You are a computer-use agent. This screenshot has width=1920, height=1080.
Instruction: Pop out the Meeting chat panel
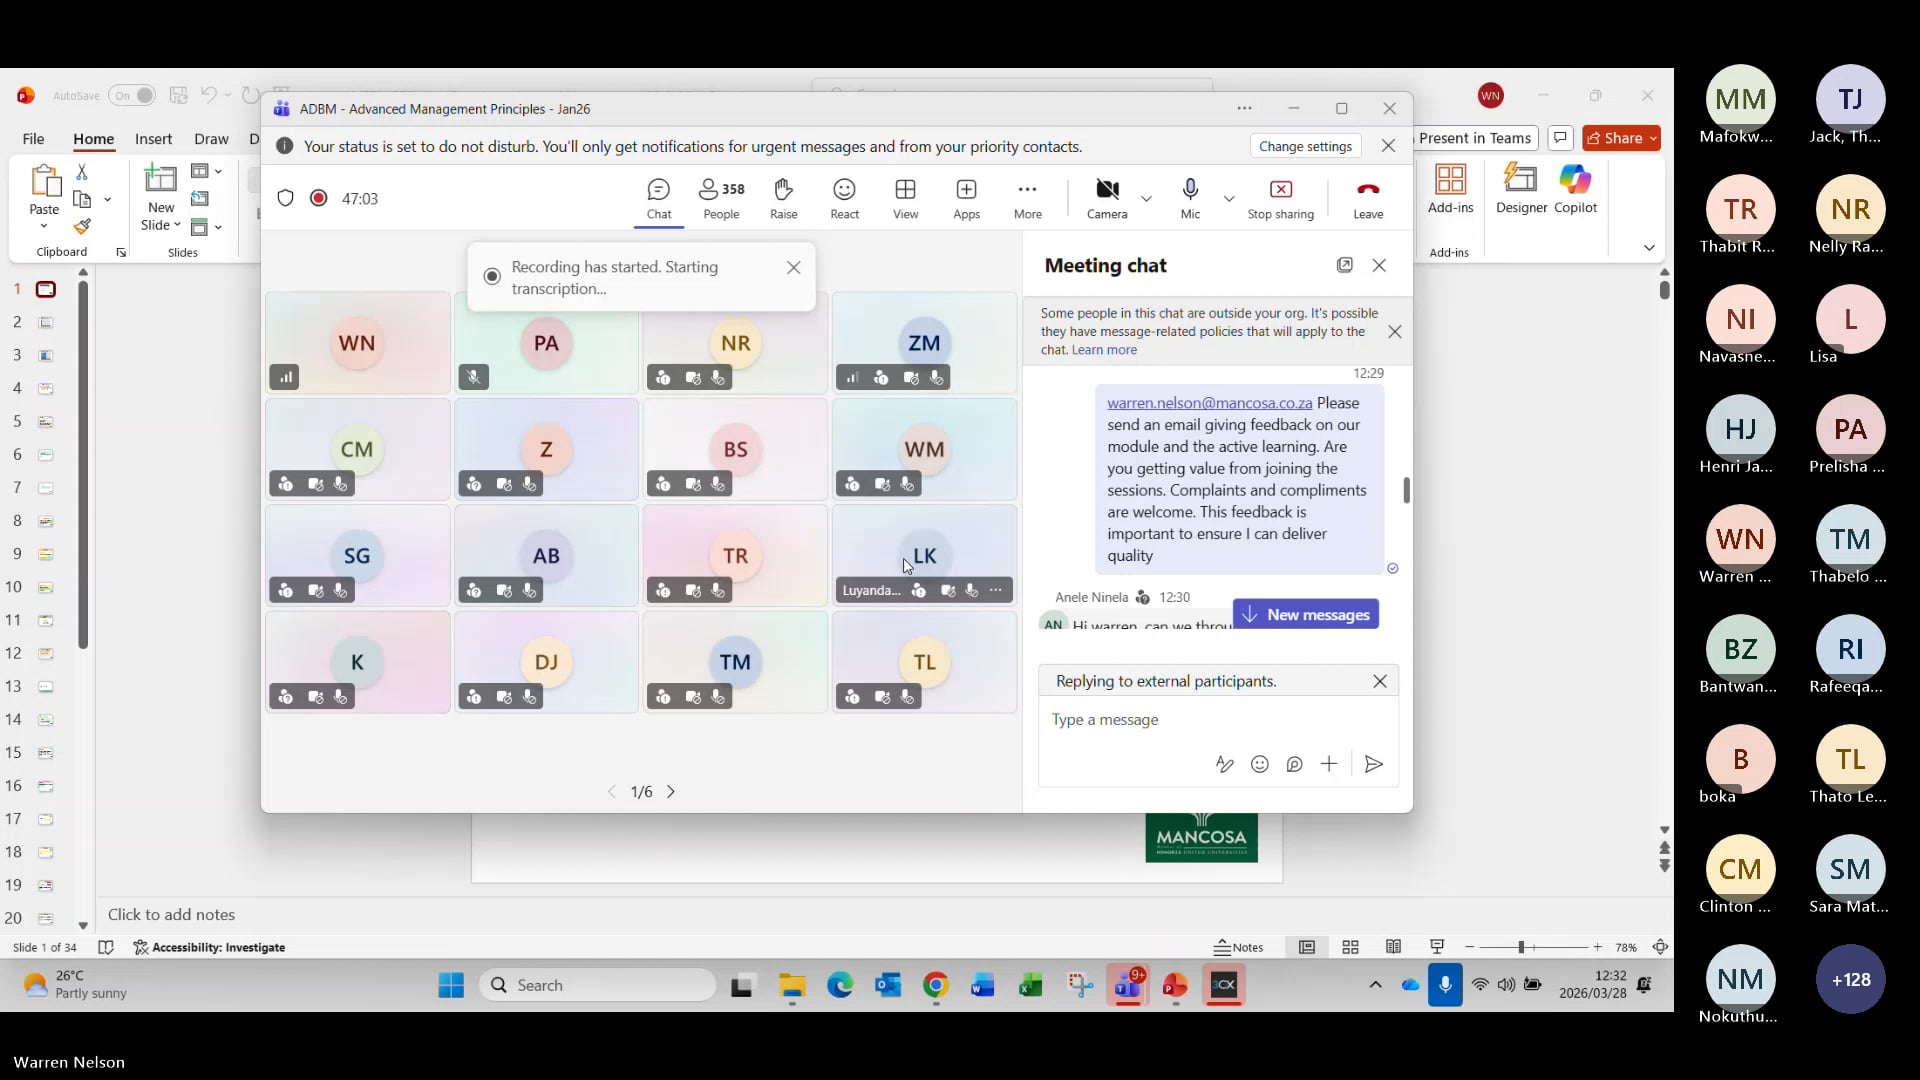(1345, 265)
